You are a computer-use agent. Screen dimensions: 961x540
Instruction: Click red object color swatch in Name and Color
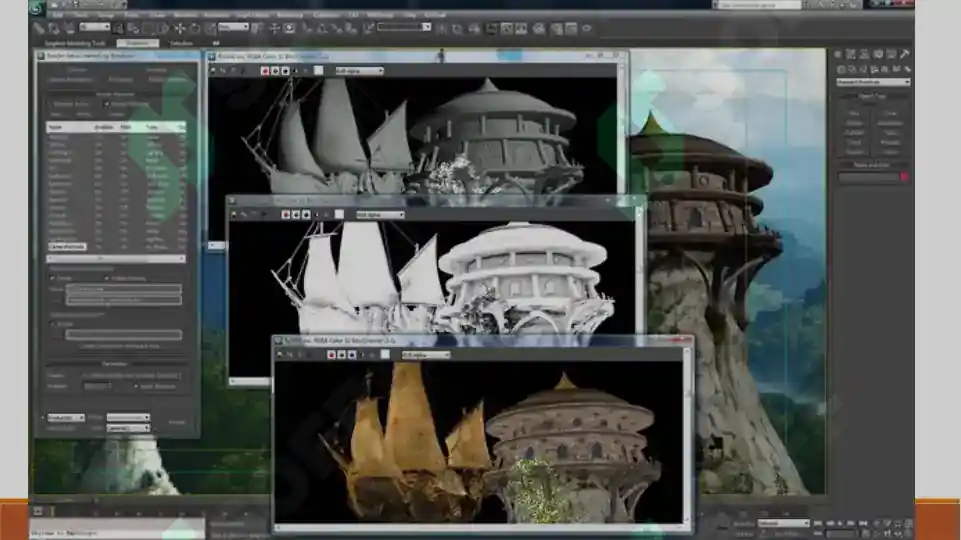(x=905, y=177)
